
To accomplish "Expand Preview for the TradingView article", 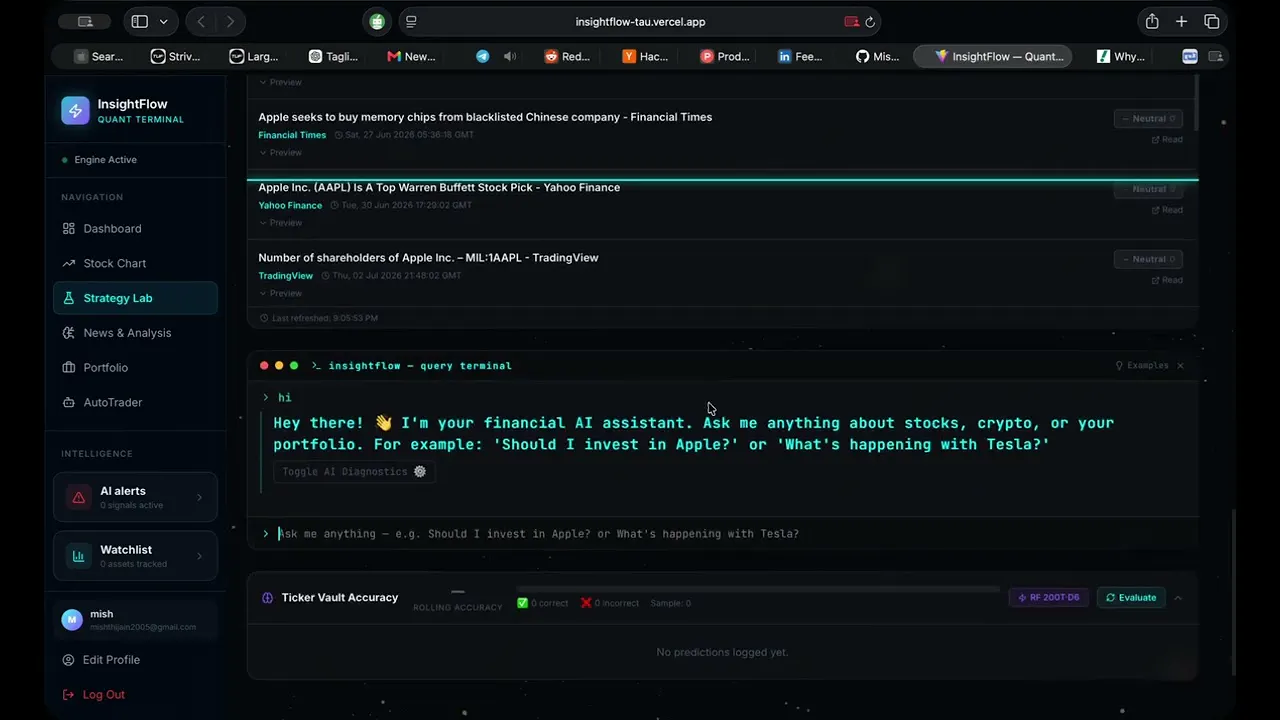I will pyautogui.click(x=281, y=293).
